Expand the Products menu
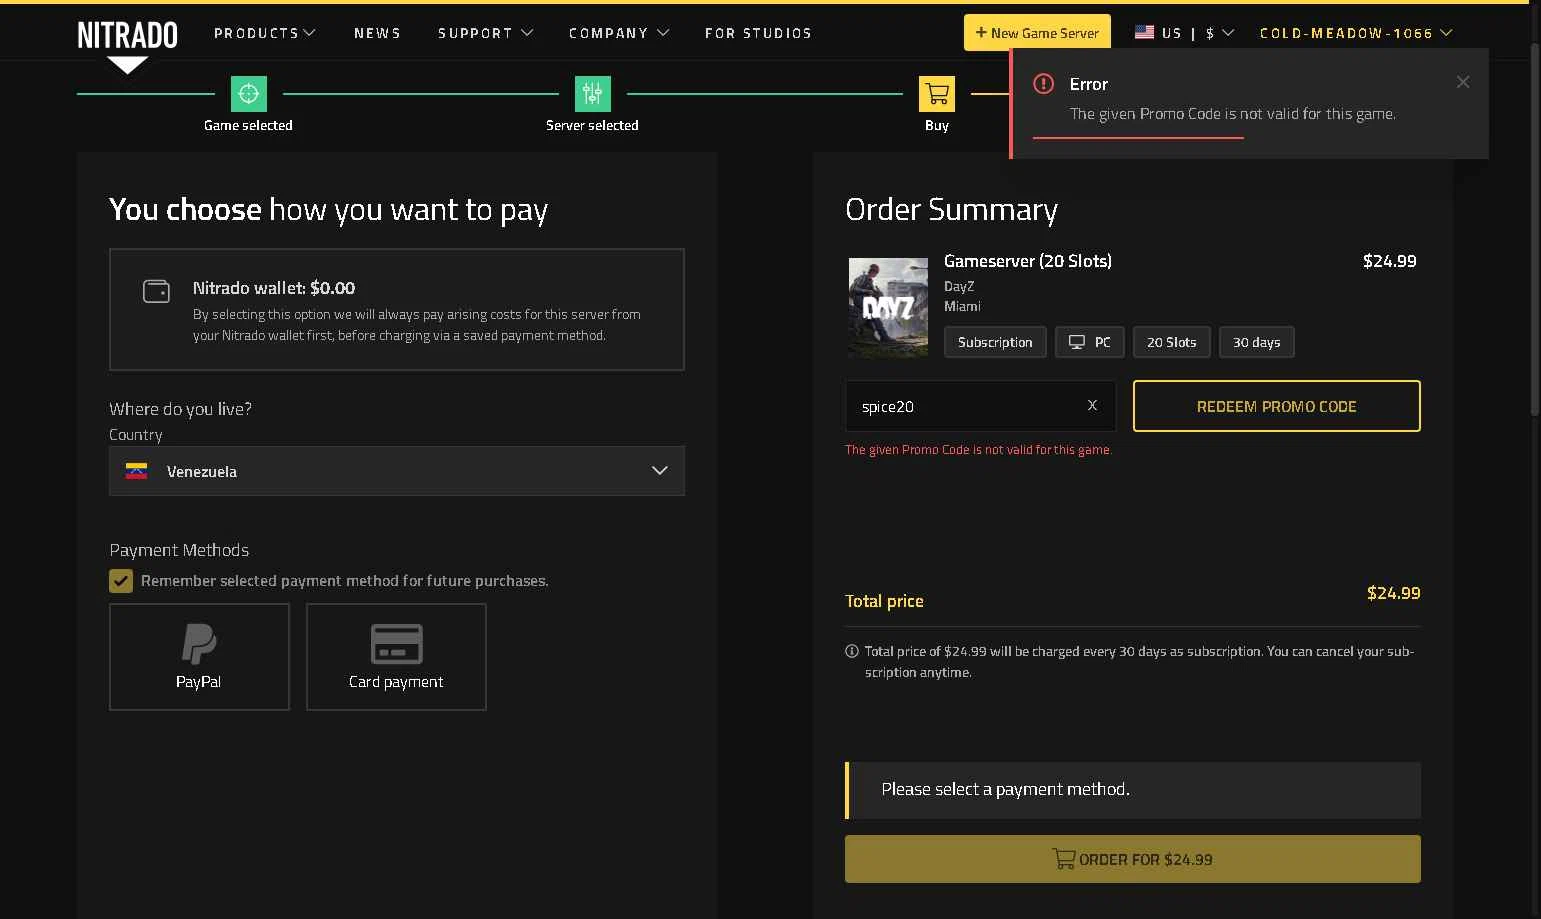 pyautogui.click(x=265, y=33)
